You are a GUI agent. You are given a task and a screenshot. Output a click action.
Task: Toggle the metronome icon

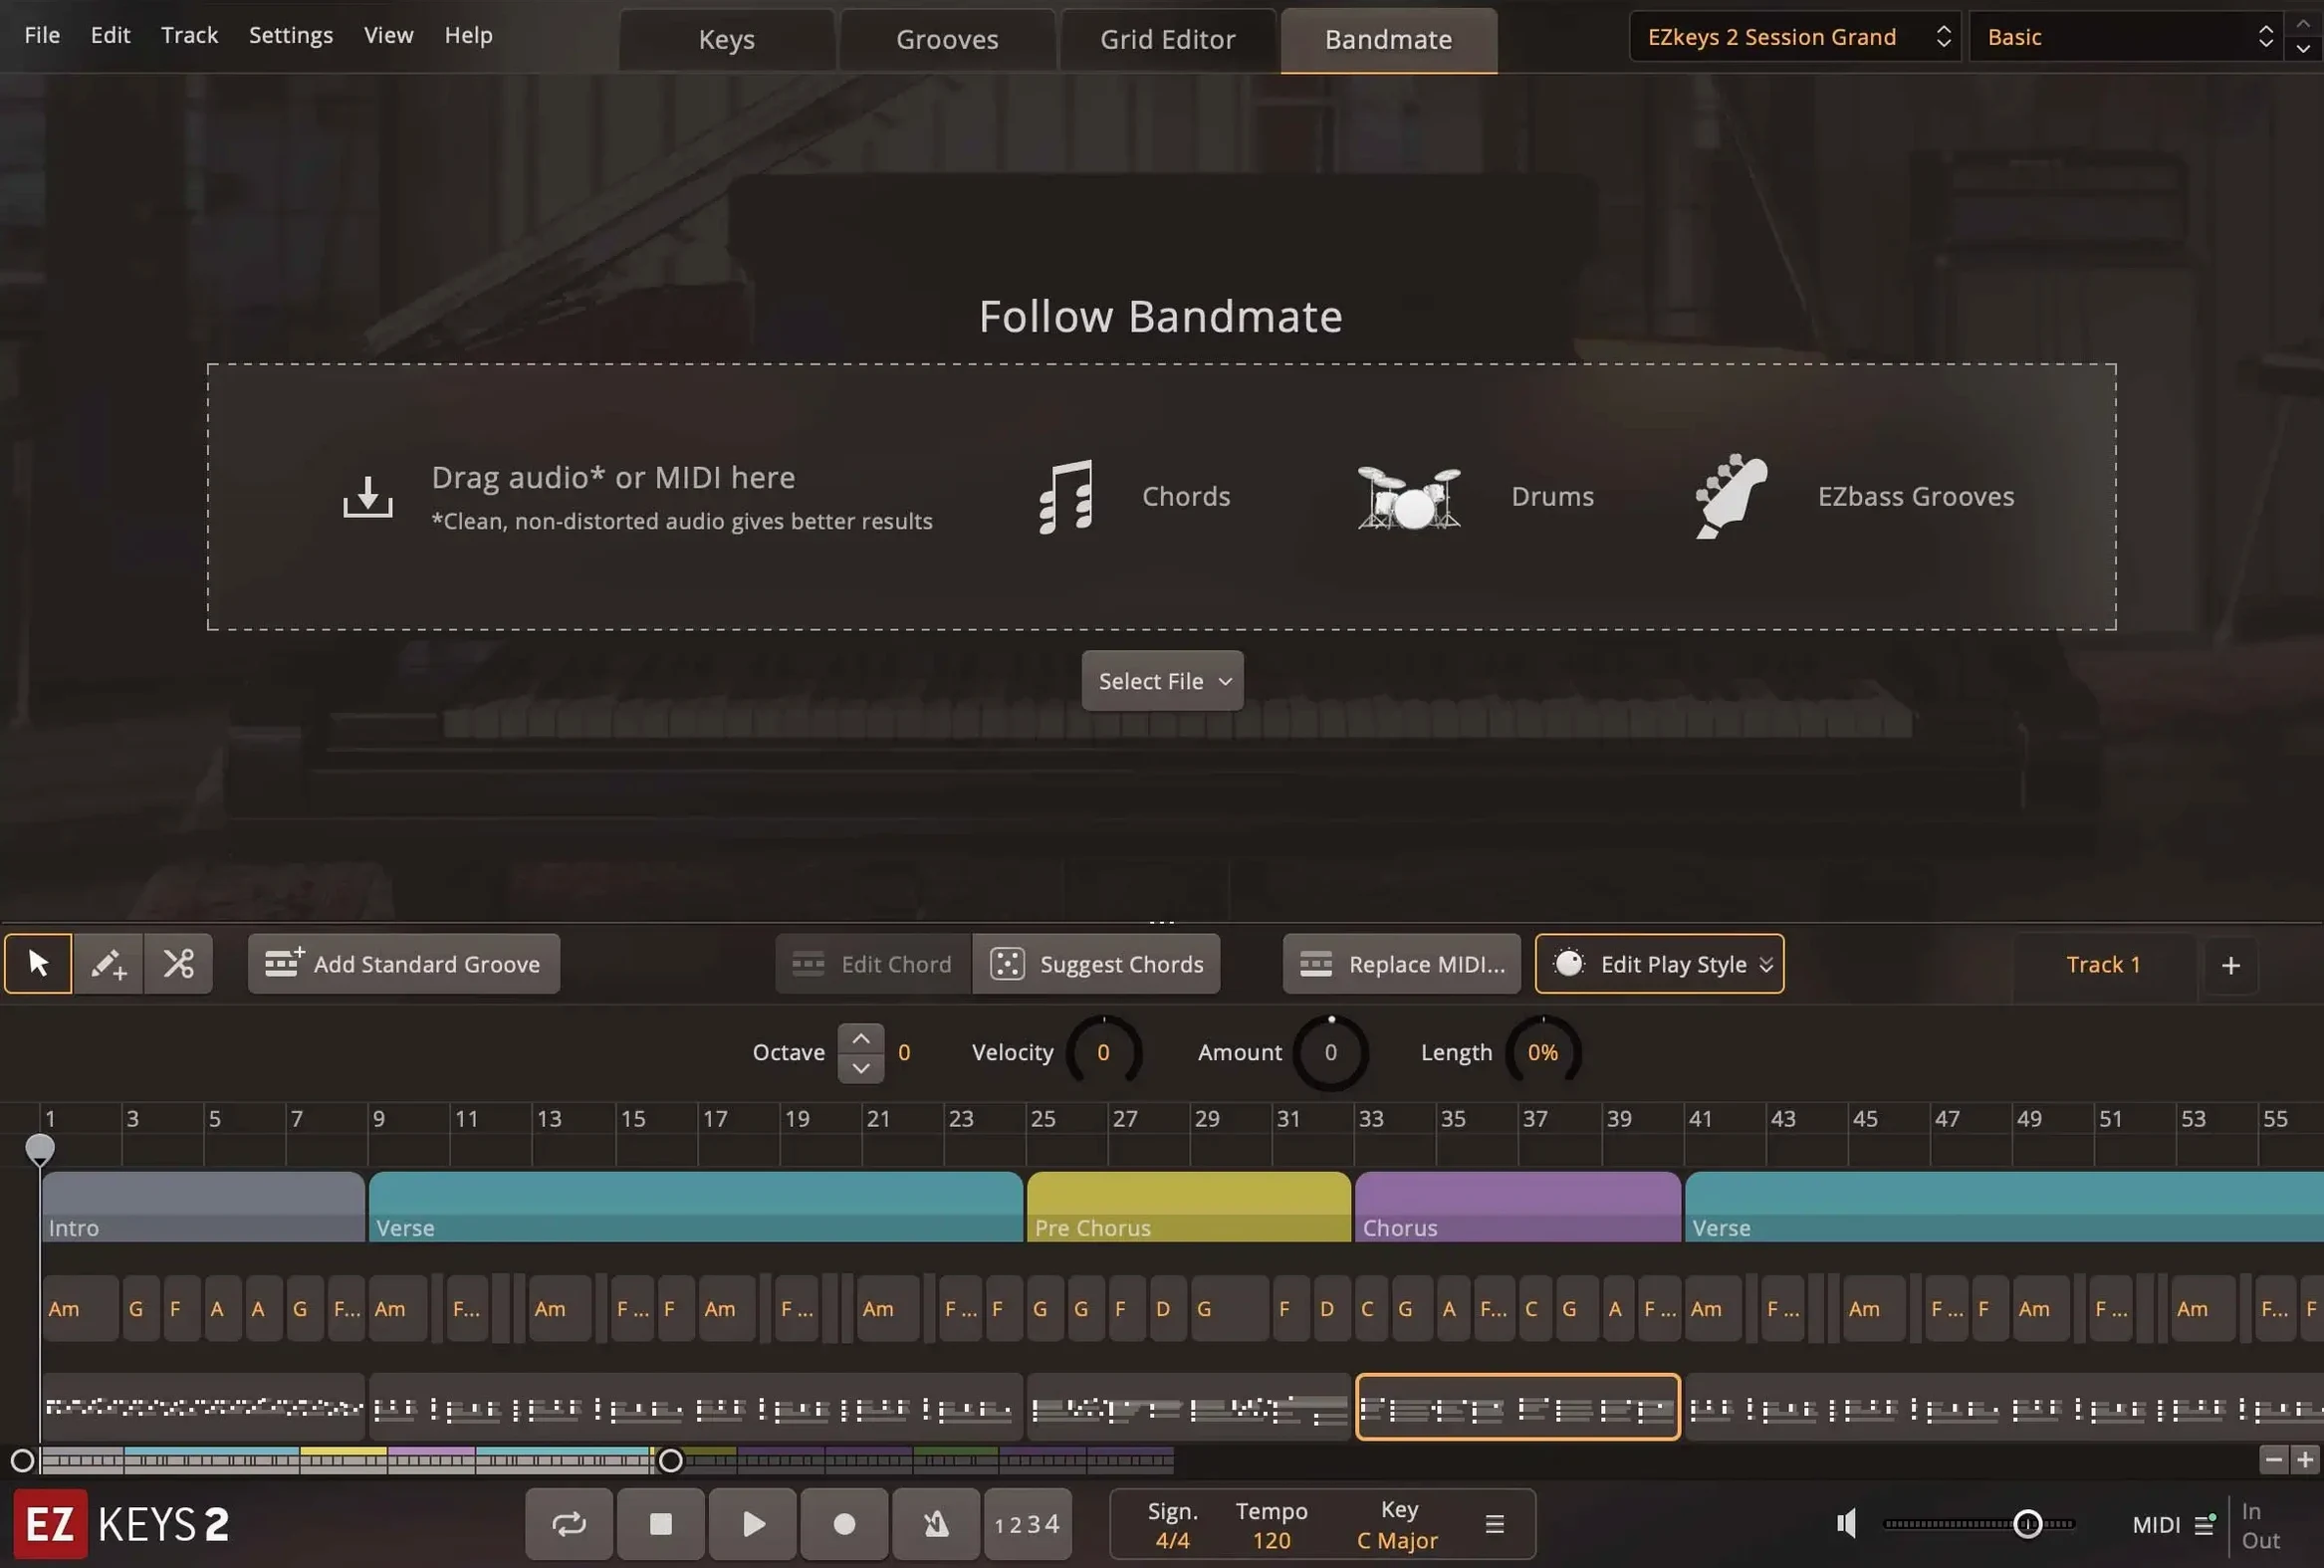click(936, 1524)
